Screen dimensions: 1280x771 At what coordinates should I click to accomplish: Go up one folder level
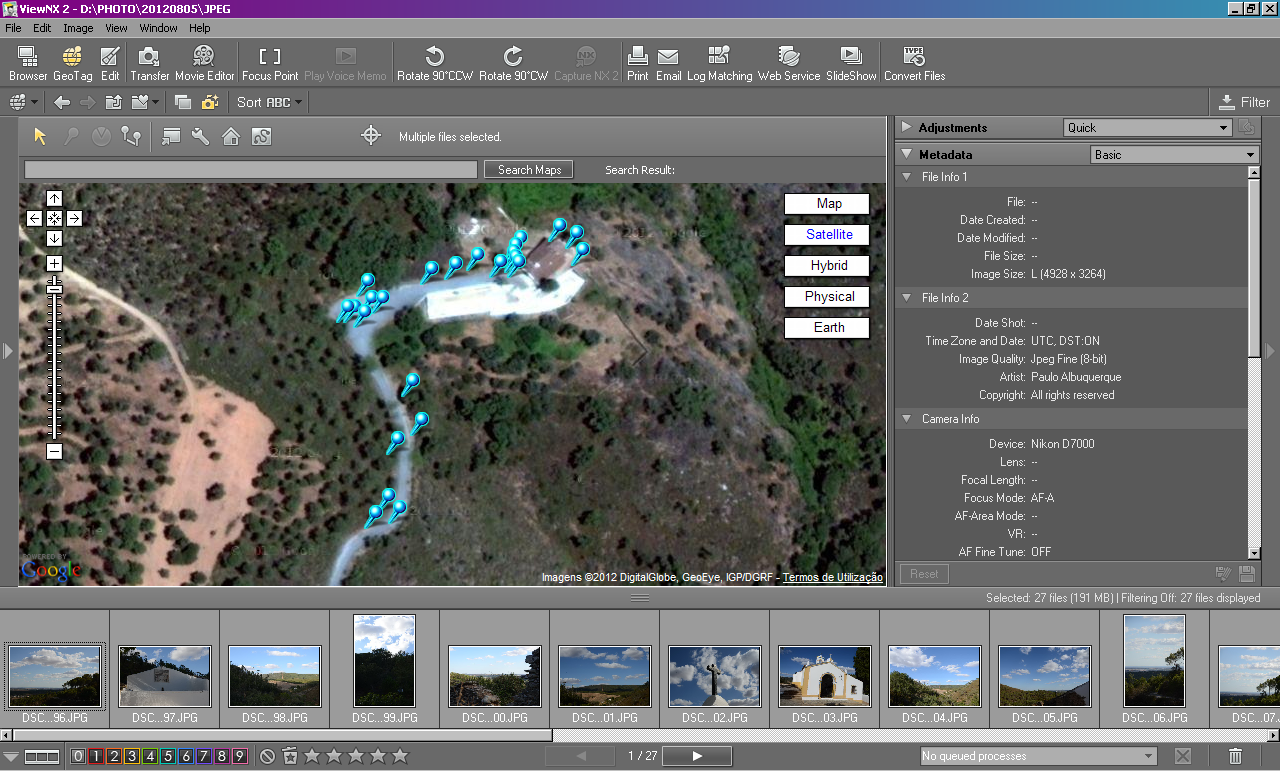point(113,102)
